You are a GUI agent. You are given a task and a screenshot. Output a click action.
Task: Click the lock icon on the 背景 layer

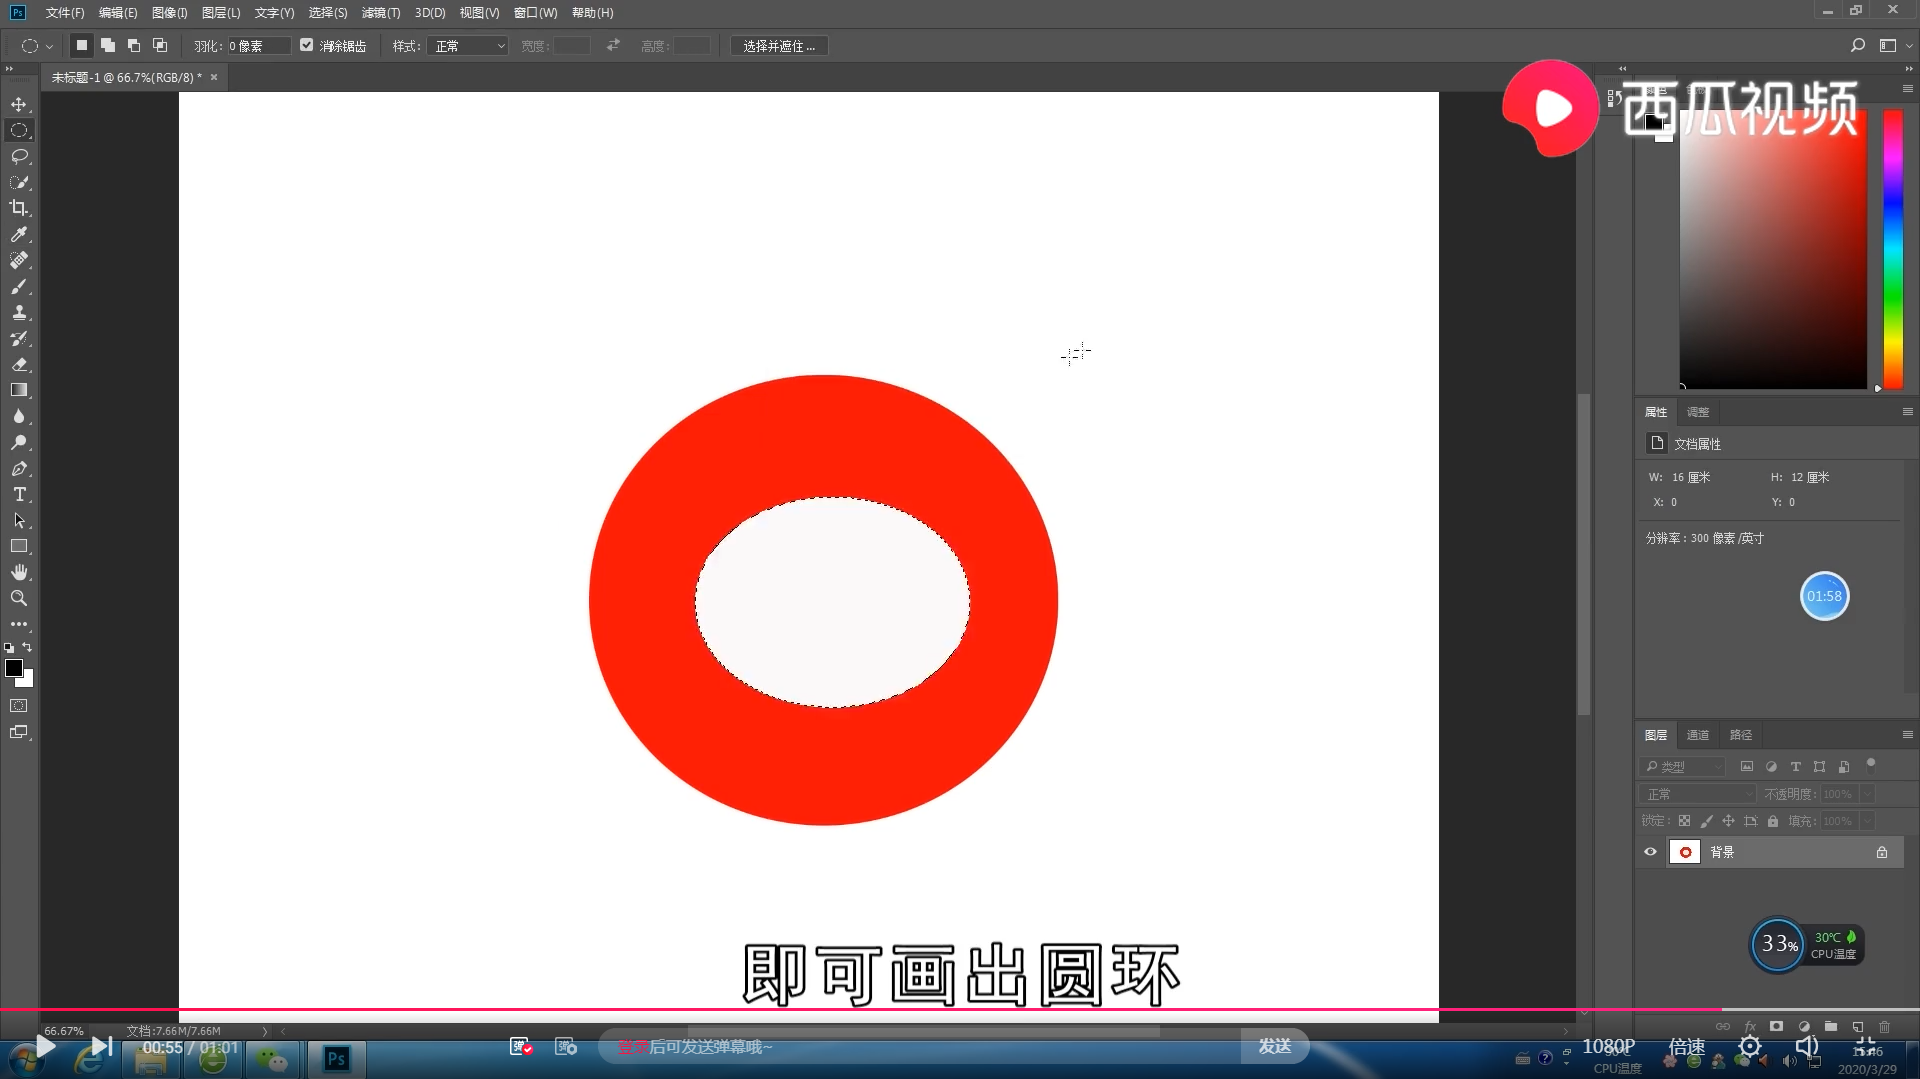click(x=1881, y=851)
